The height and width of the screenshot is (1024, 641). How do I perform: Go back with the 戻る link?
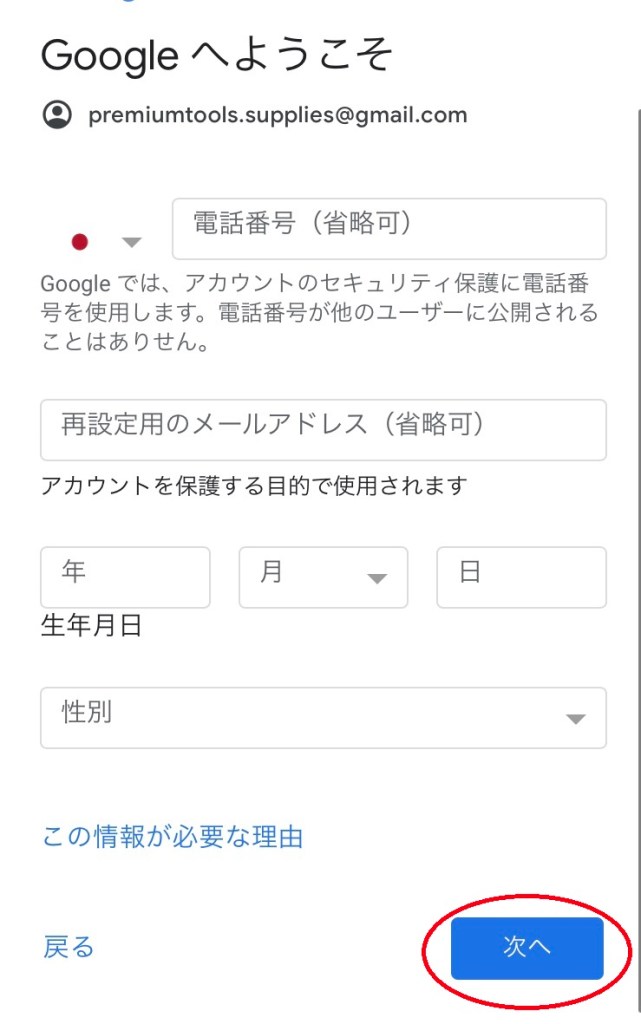click(x=68, y=946)
